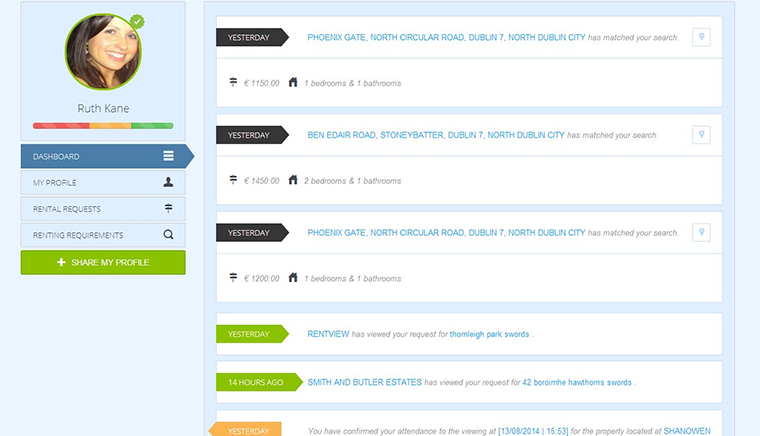The image size is (760, 436).
Task: Click the magnifier icon beside Renting Requirements
Action: click(x=169, y=235)
